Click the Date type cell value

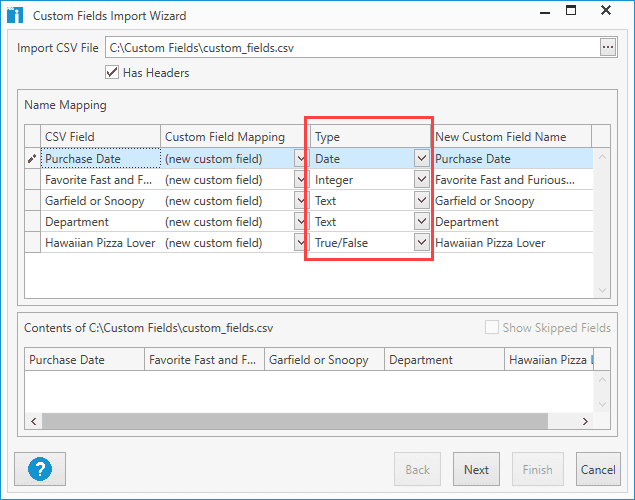point(327,158)
